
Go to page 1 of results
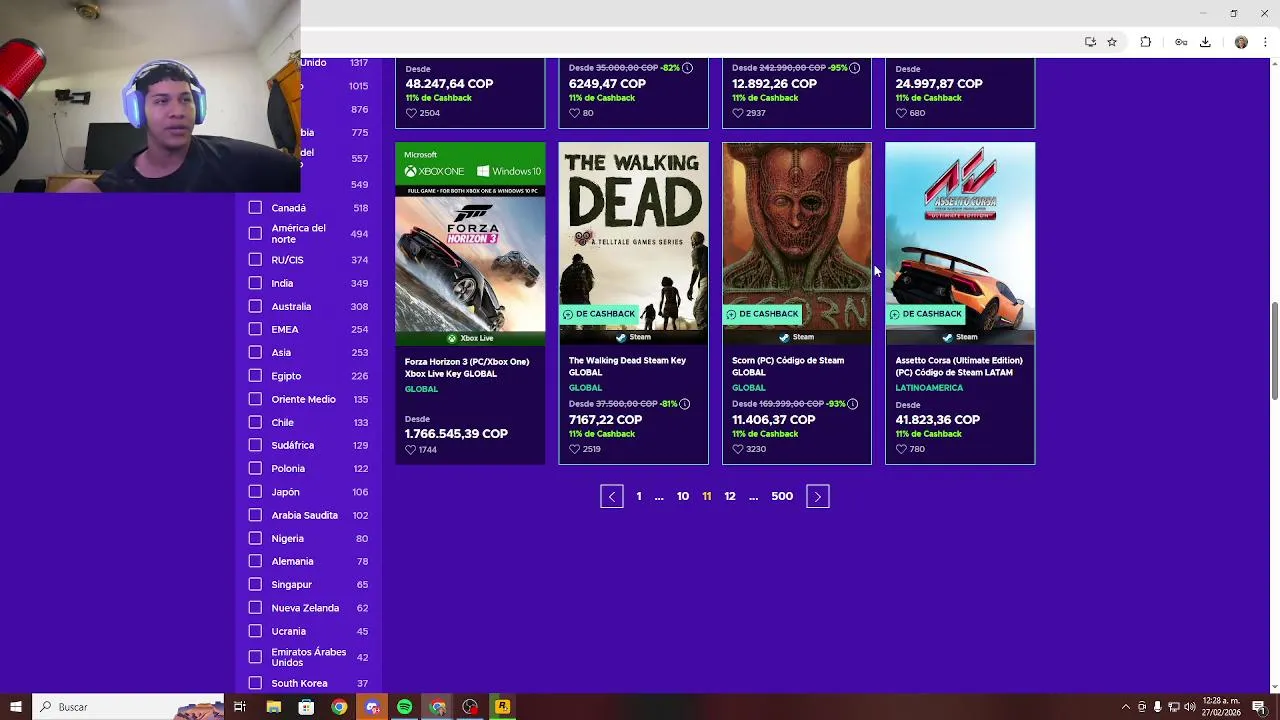[639, 496]
